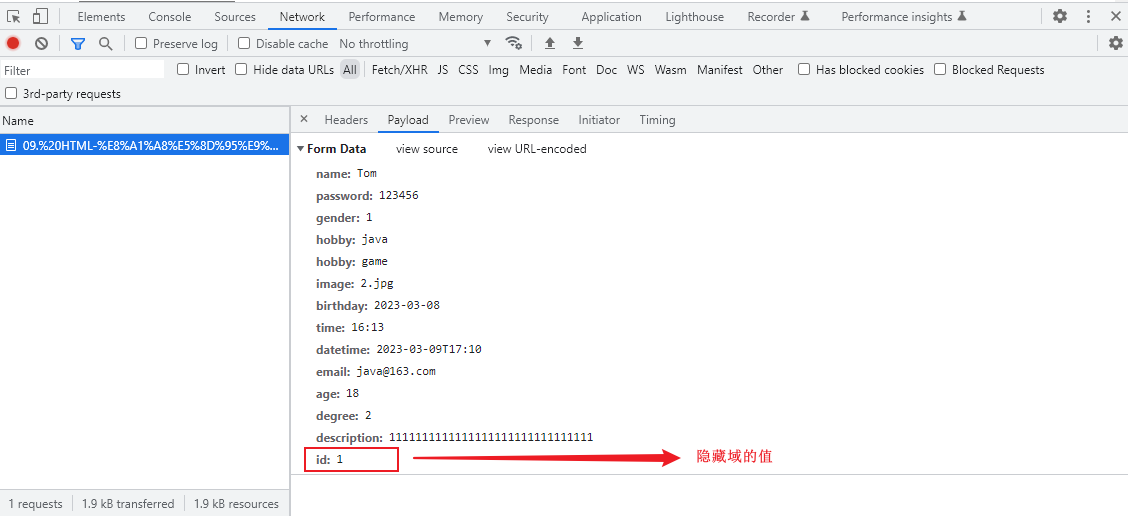Focus the Filter text field
The width and height of the screenshot is (1128, 516).
coord(83,70)
